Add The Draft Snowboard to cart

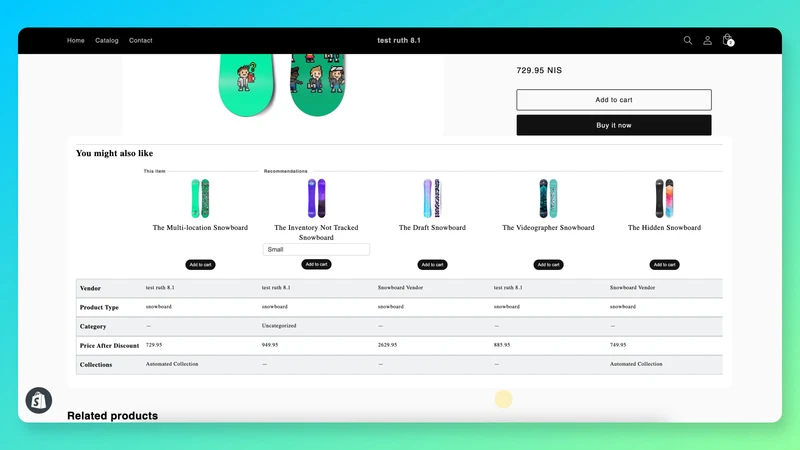click(x=432, y=265)
